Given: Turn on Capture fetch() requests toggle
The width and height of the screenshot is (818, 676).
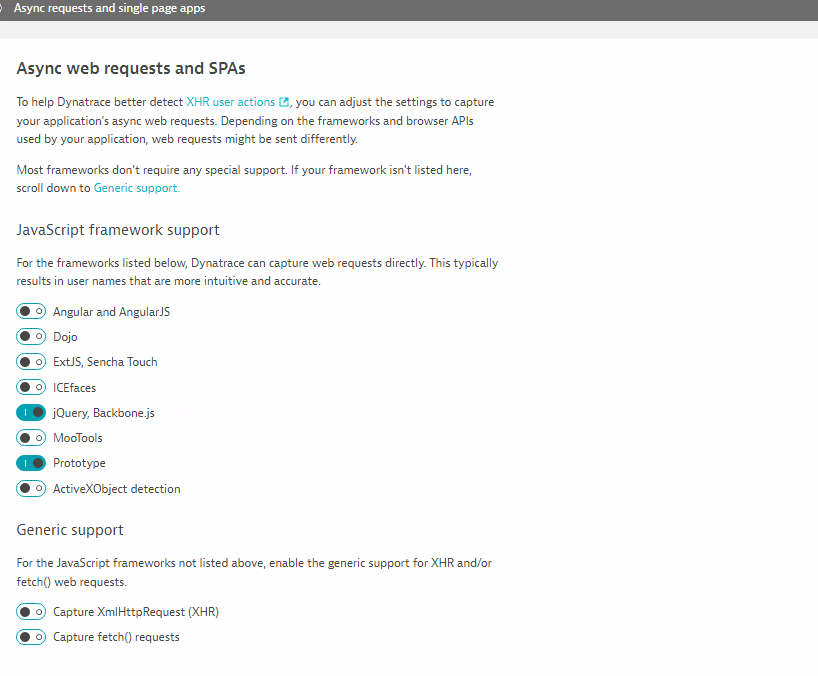Looking at the screenshot, I should 31,637.
